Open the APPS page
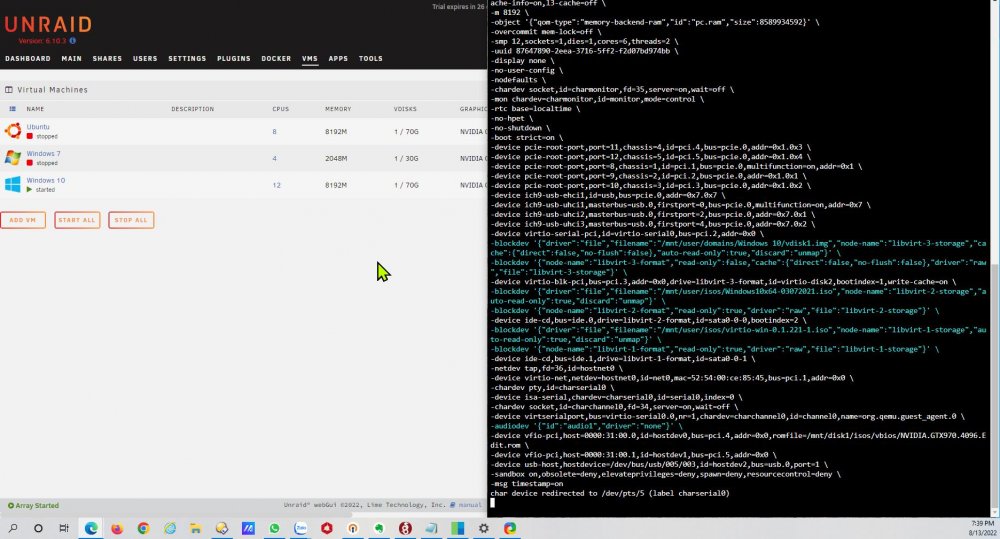Image resolution: width=1000 pixels, height=539 pixels. (338, 59)
